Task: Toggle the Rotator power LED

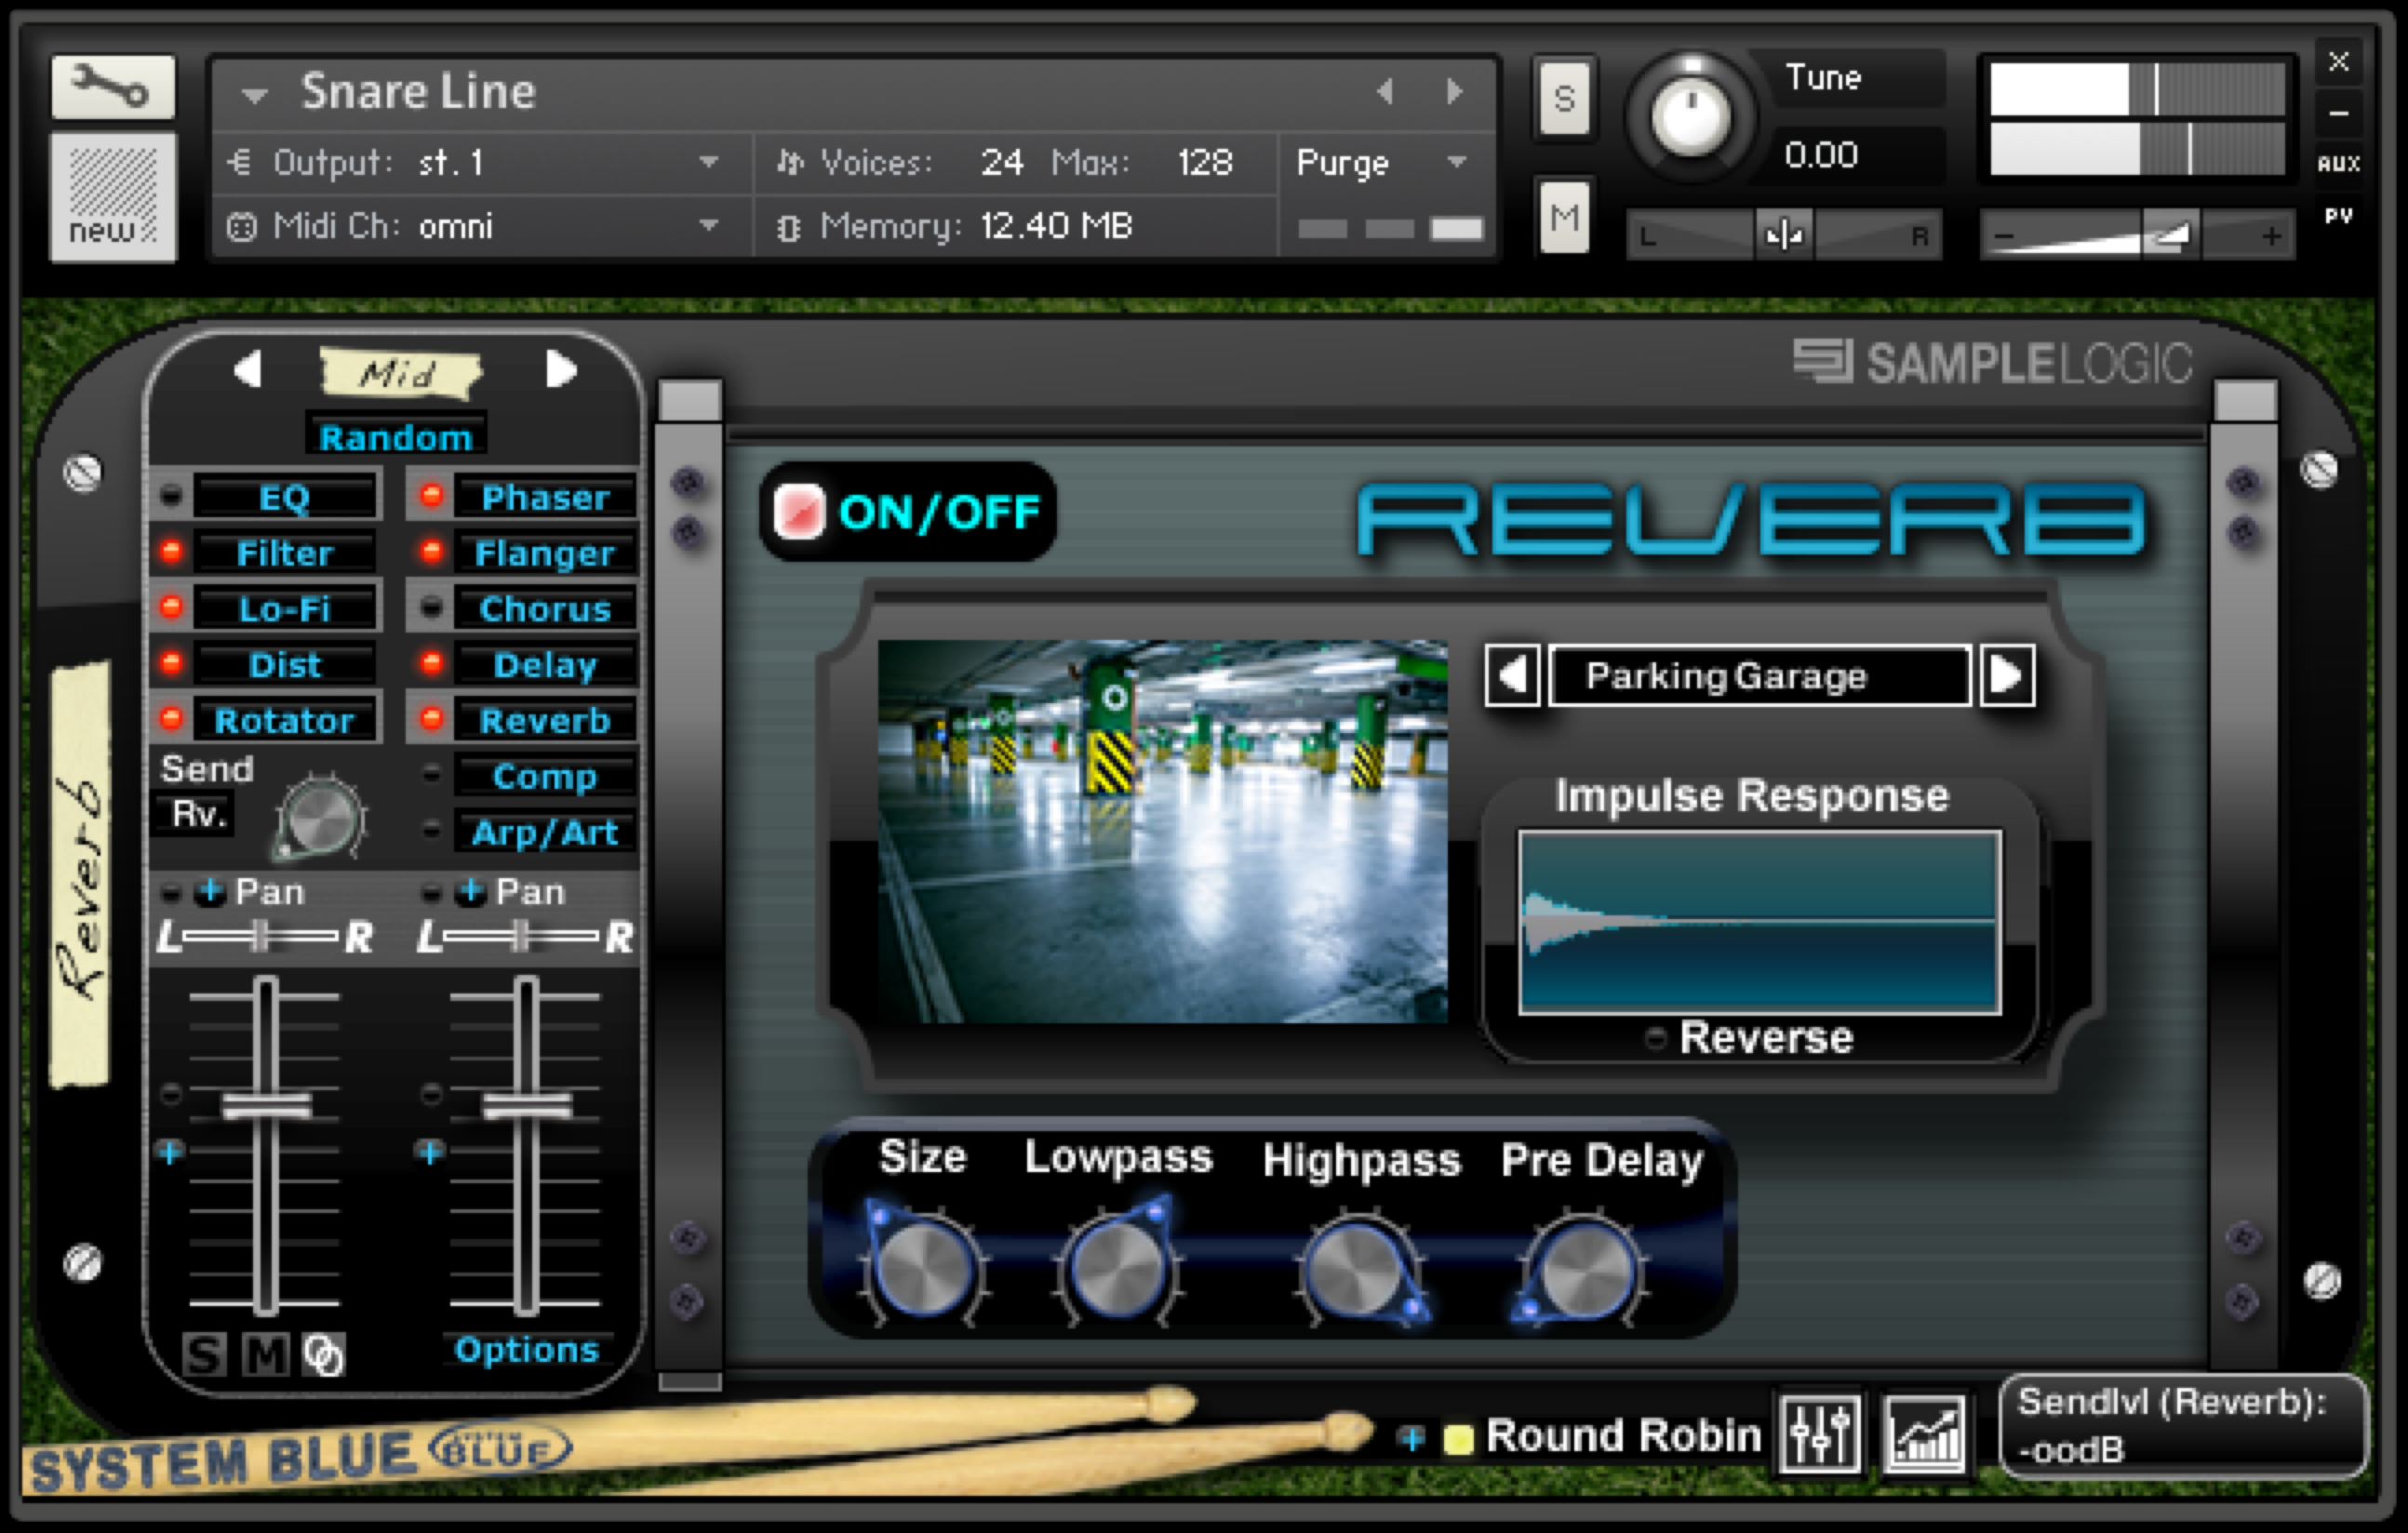Action: tap(172, 718)
